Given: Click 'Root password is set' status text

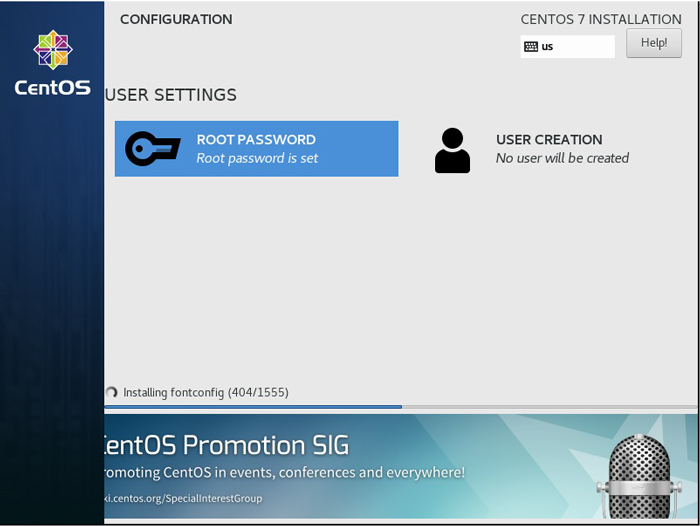Looking at the screenshot, I should [x=257, y=159].
